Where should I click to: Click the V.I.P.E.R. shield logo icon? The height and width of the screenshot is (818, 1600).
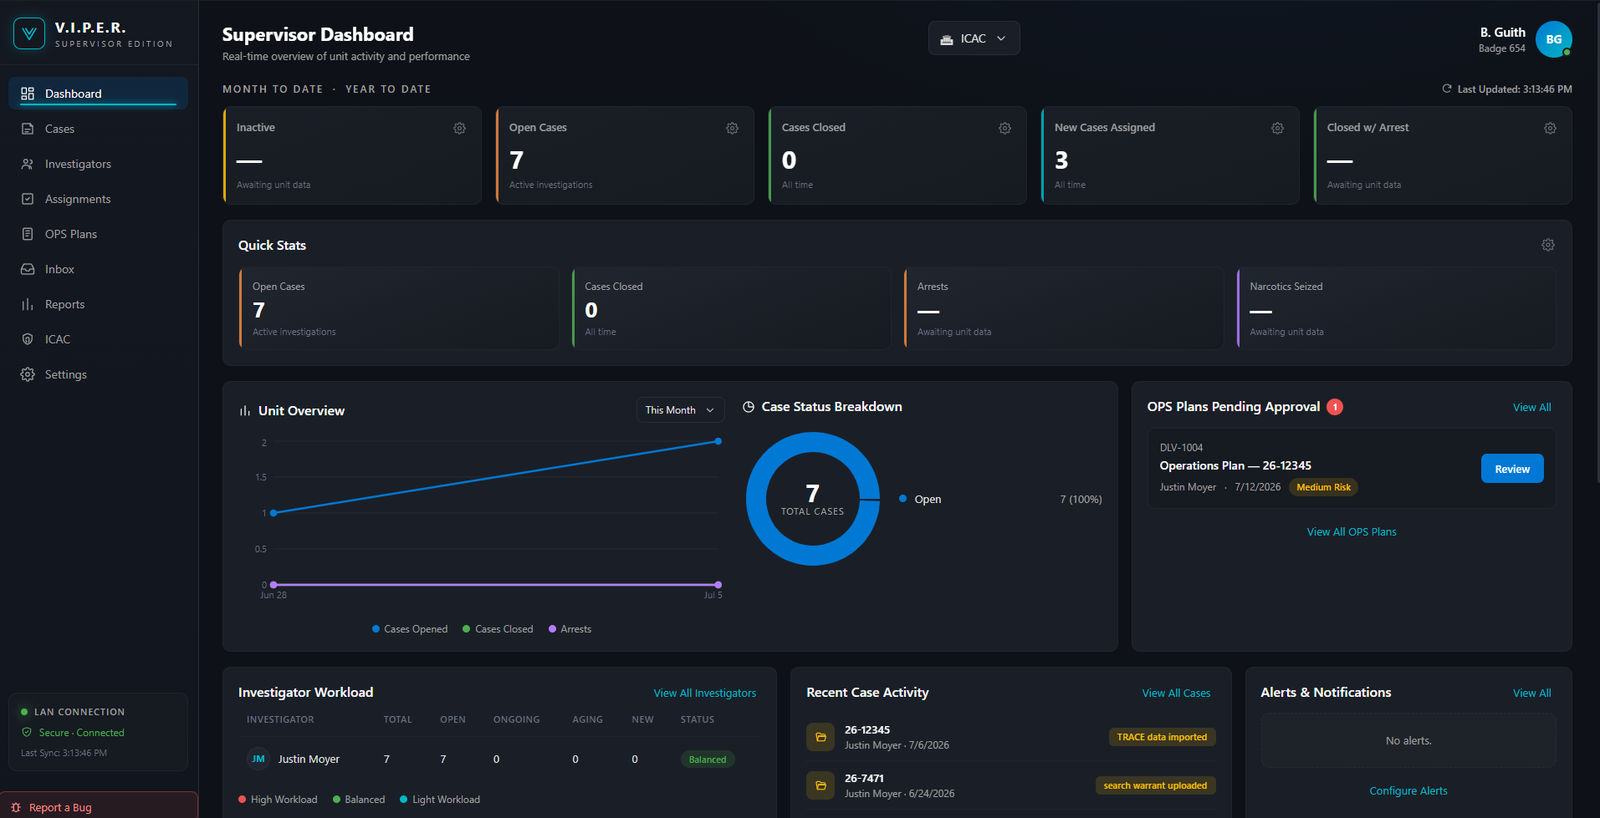pos(29,34)
